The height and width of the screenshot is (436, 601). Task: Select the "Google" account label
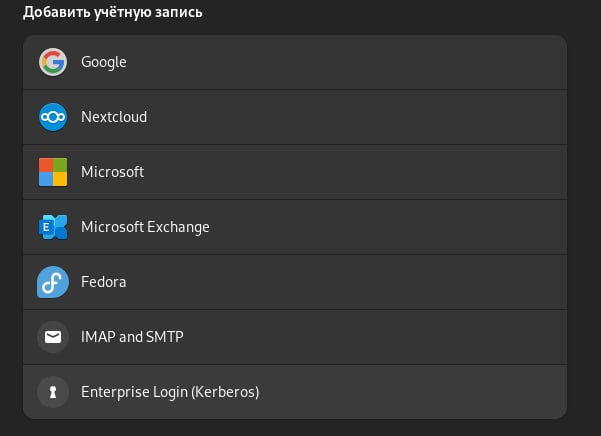point(104,62)
